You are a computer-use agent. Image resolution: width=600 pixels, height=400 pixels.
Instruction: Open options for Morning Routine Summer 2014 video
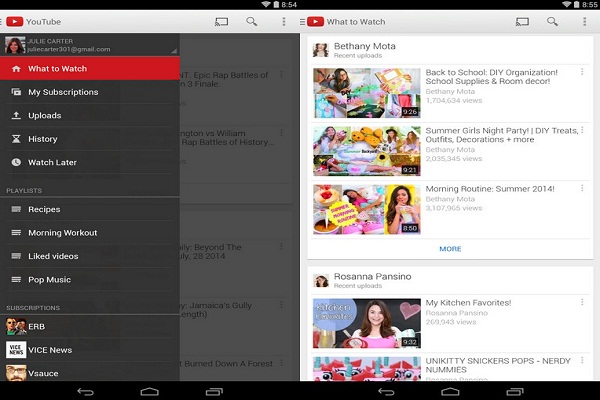(x=582, y=188)
